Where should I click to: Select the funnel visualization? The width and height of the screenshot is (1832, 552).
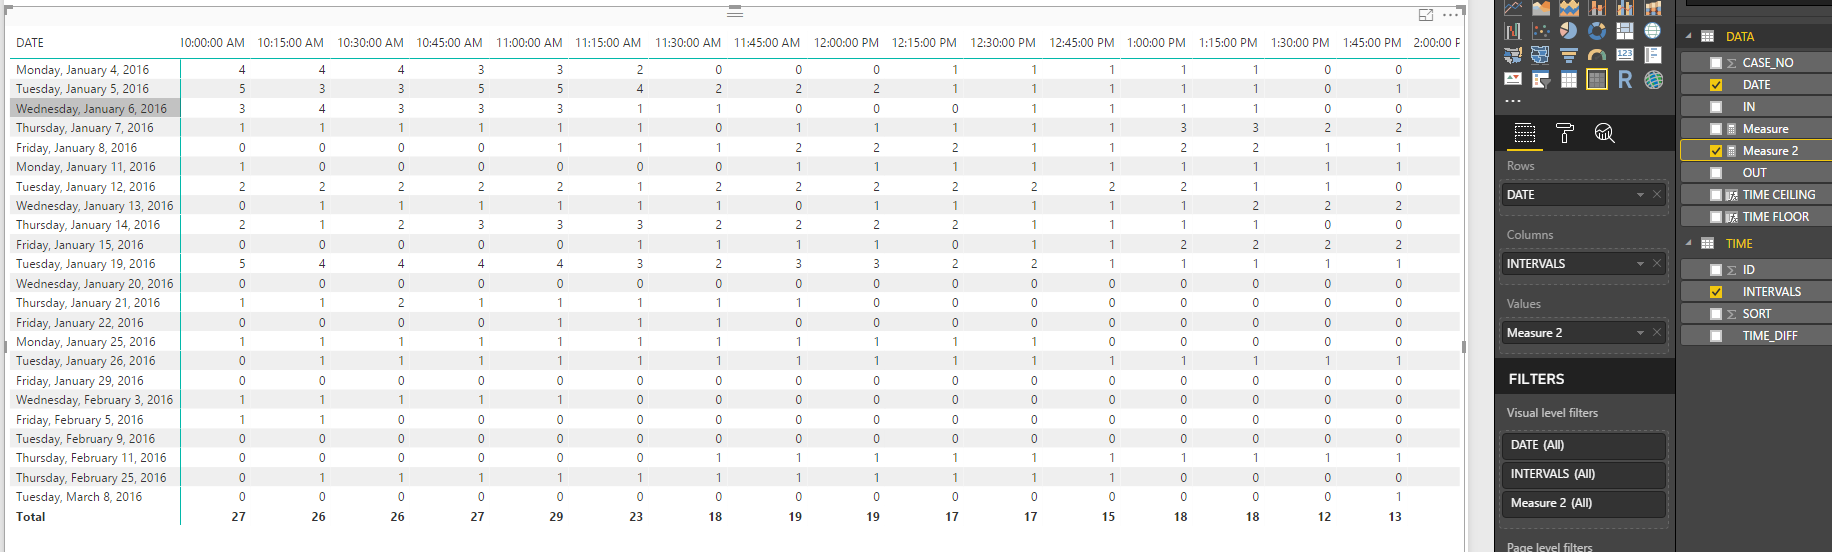coord(1569,55)
